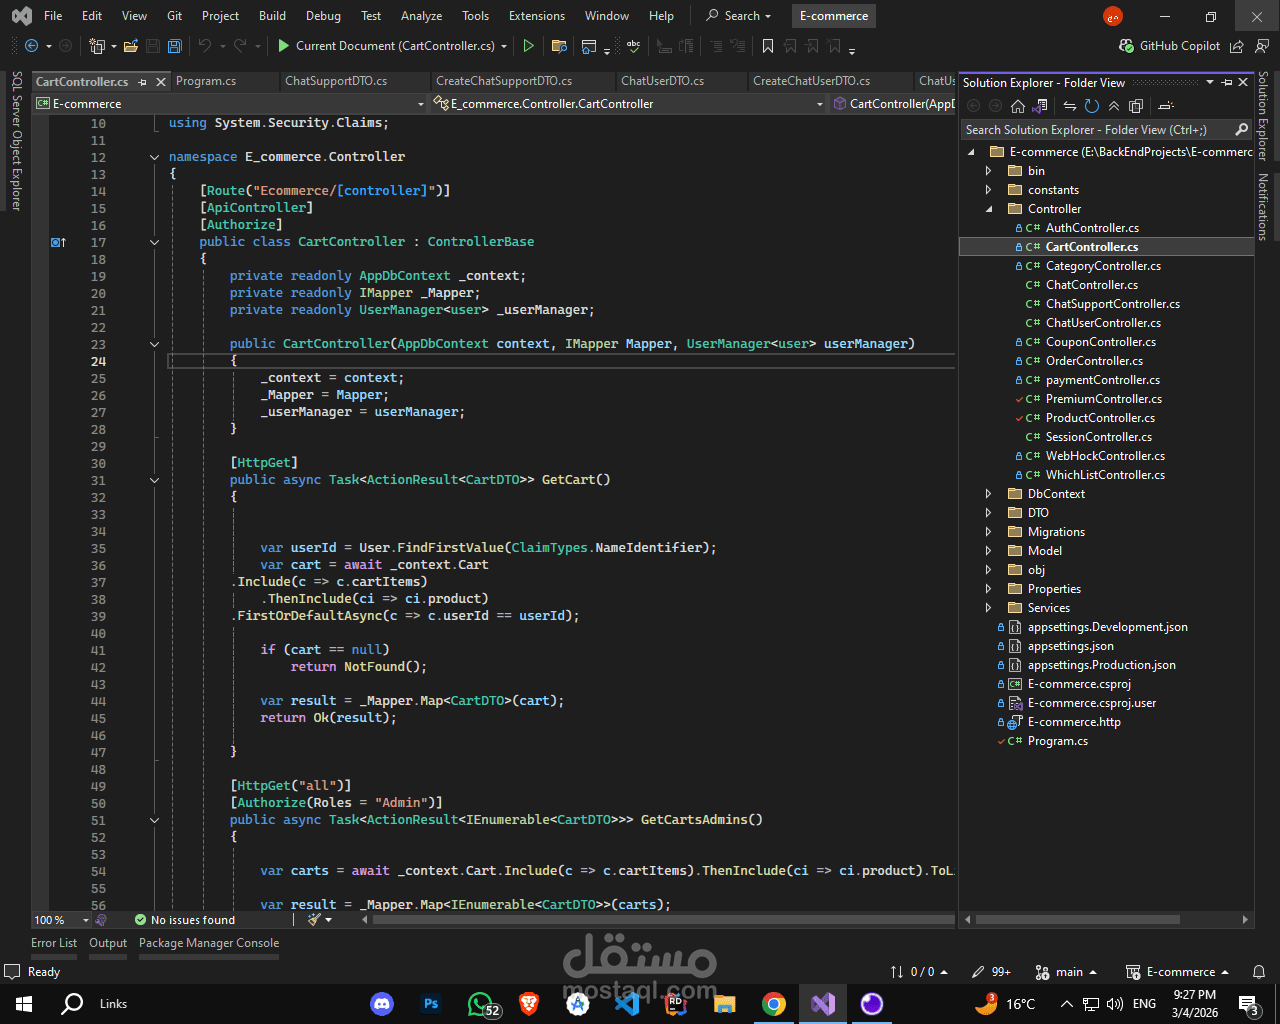The width and height of the screenshot is (1280, 1024).
Task: Open the Build menu
Action: 272,16
